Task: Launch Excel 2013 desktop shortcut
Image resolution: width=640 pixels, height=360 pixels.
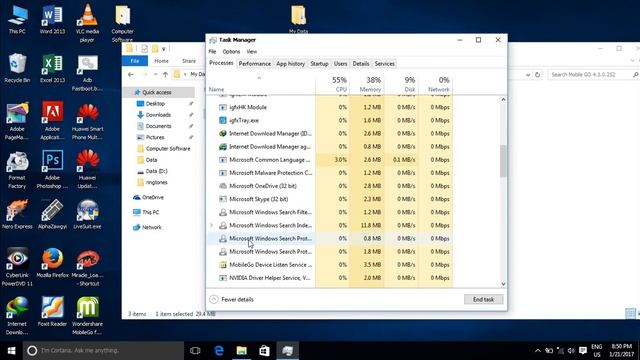Action: tap(52, 68)
